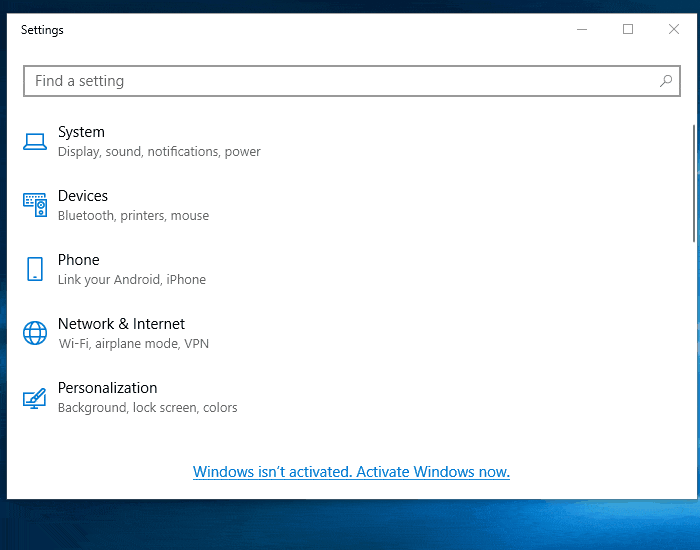Click "Bluetooth, printers, mouse" description text
The width and height of the screenshot is (700, 550).
[x=133, y=216]
